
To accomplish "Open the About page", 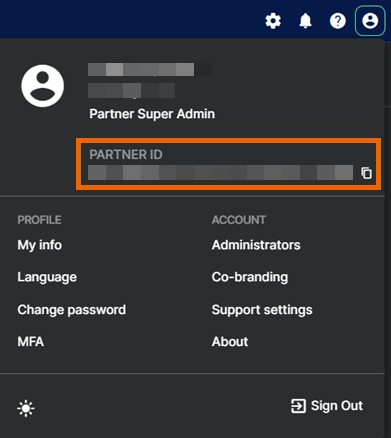I will [x=230, y=342].
